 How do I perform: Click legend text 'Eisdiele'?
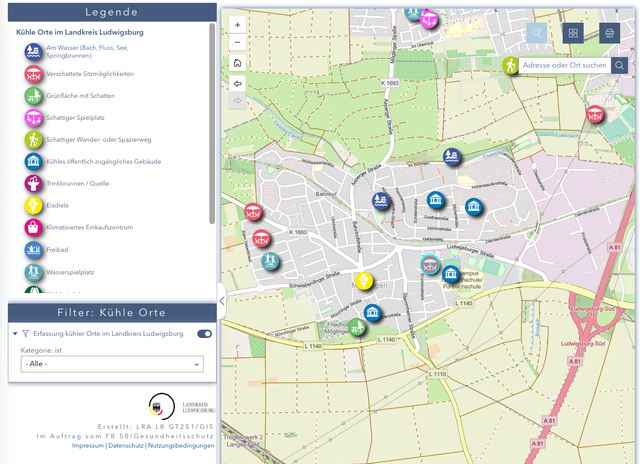(57, 205)
